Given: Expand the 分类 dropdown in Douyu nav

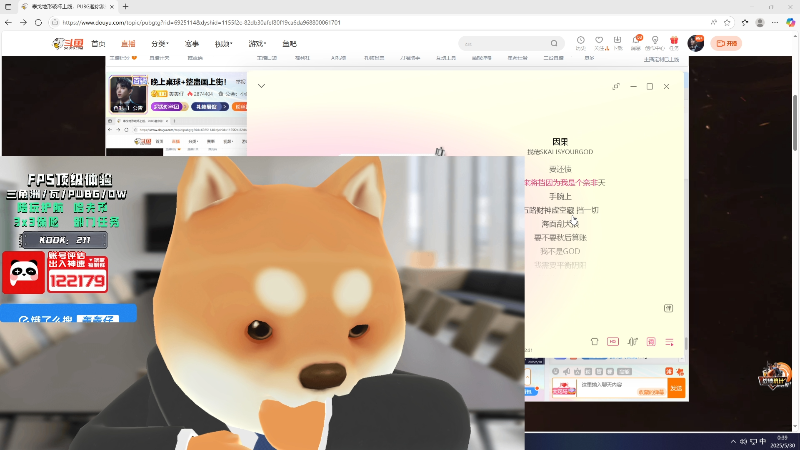Looking at the screenshot, I should tap(160, 44).
